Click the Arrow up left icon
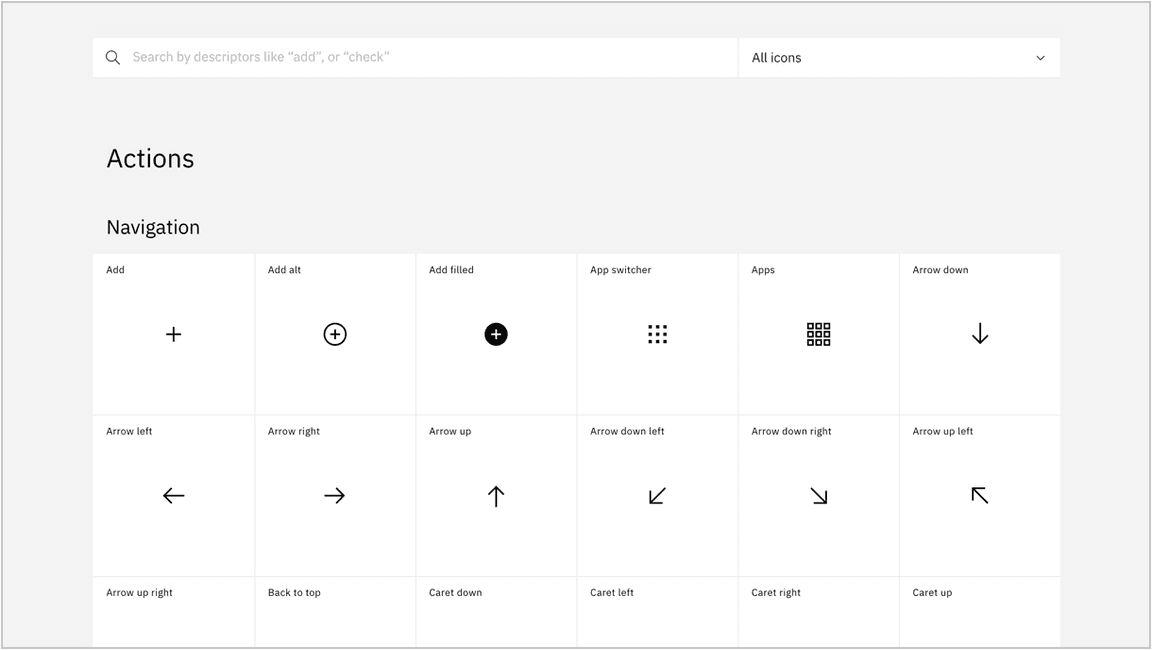The width and height of the screenshot is (1152, 650). point(979,495)
